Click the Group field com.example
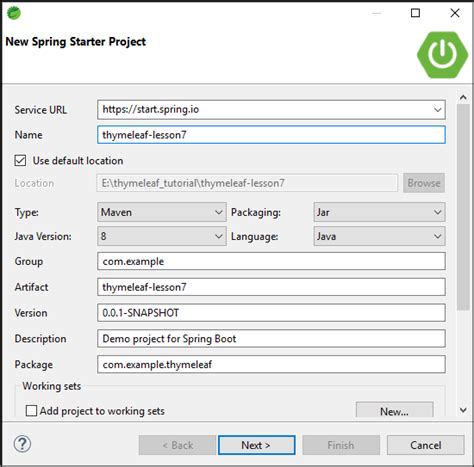Image resolution: width=474 pixels, height=467 pixels. point(271,261)
